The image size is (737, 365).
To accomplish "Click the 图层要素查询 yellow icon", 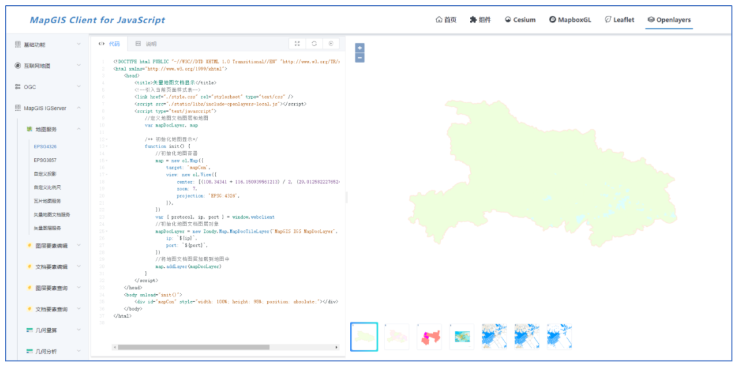I will [x=30, y=288].
